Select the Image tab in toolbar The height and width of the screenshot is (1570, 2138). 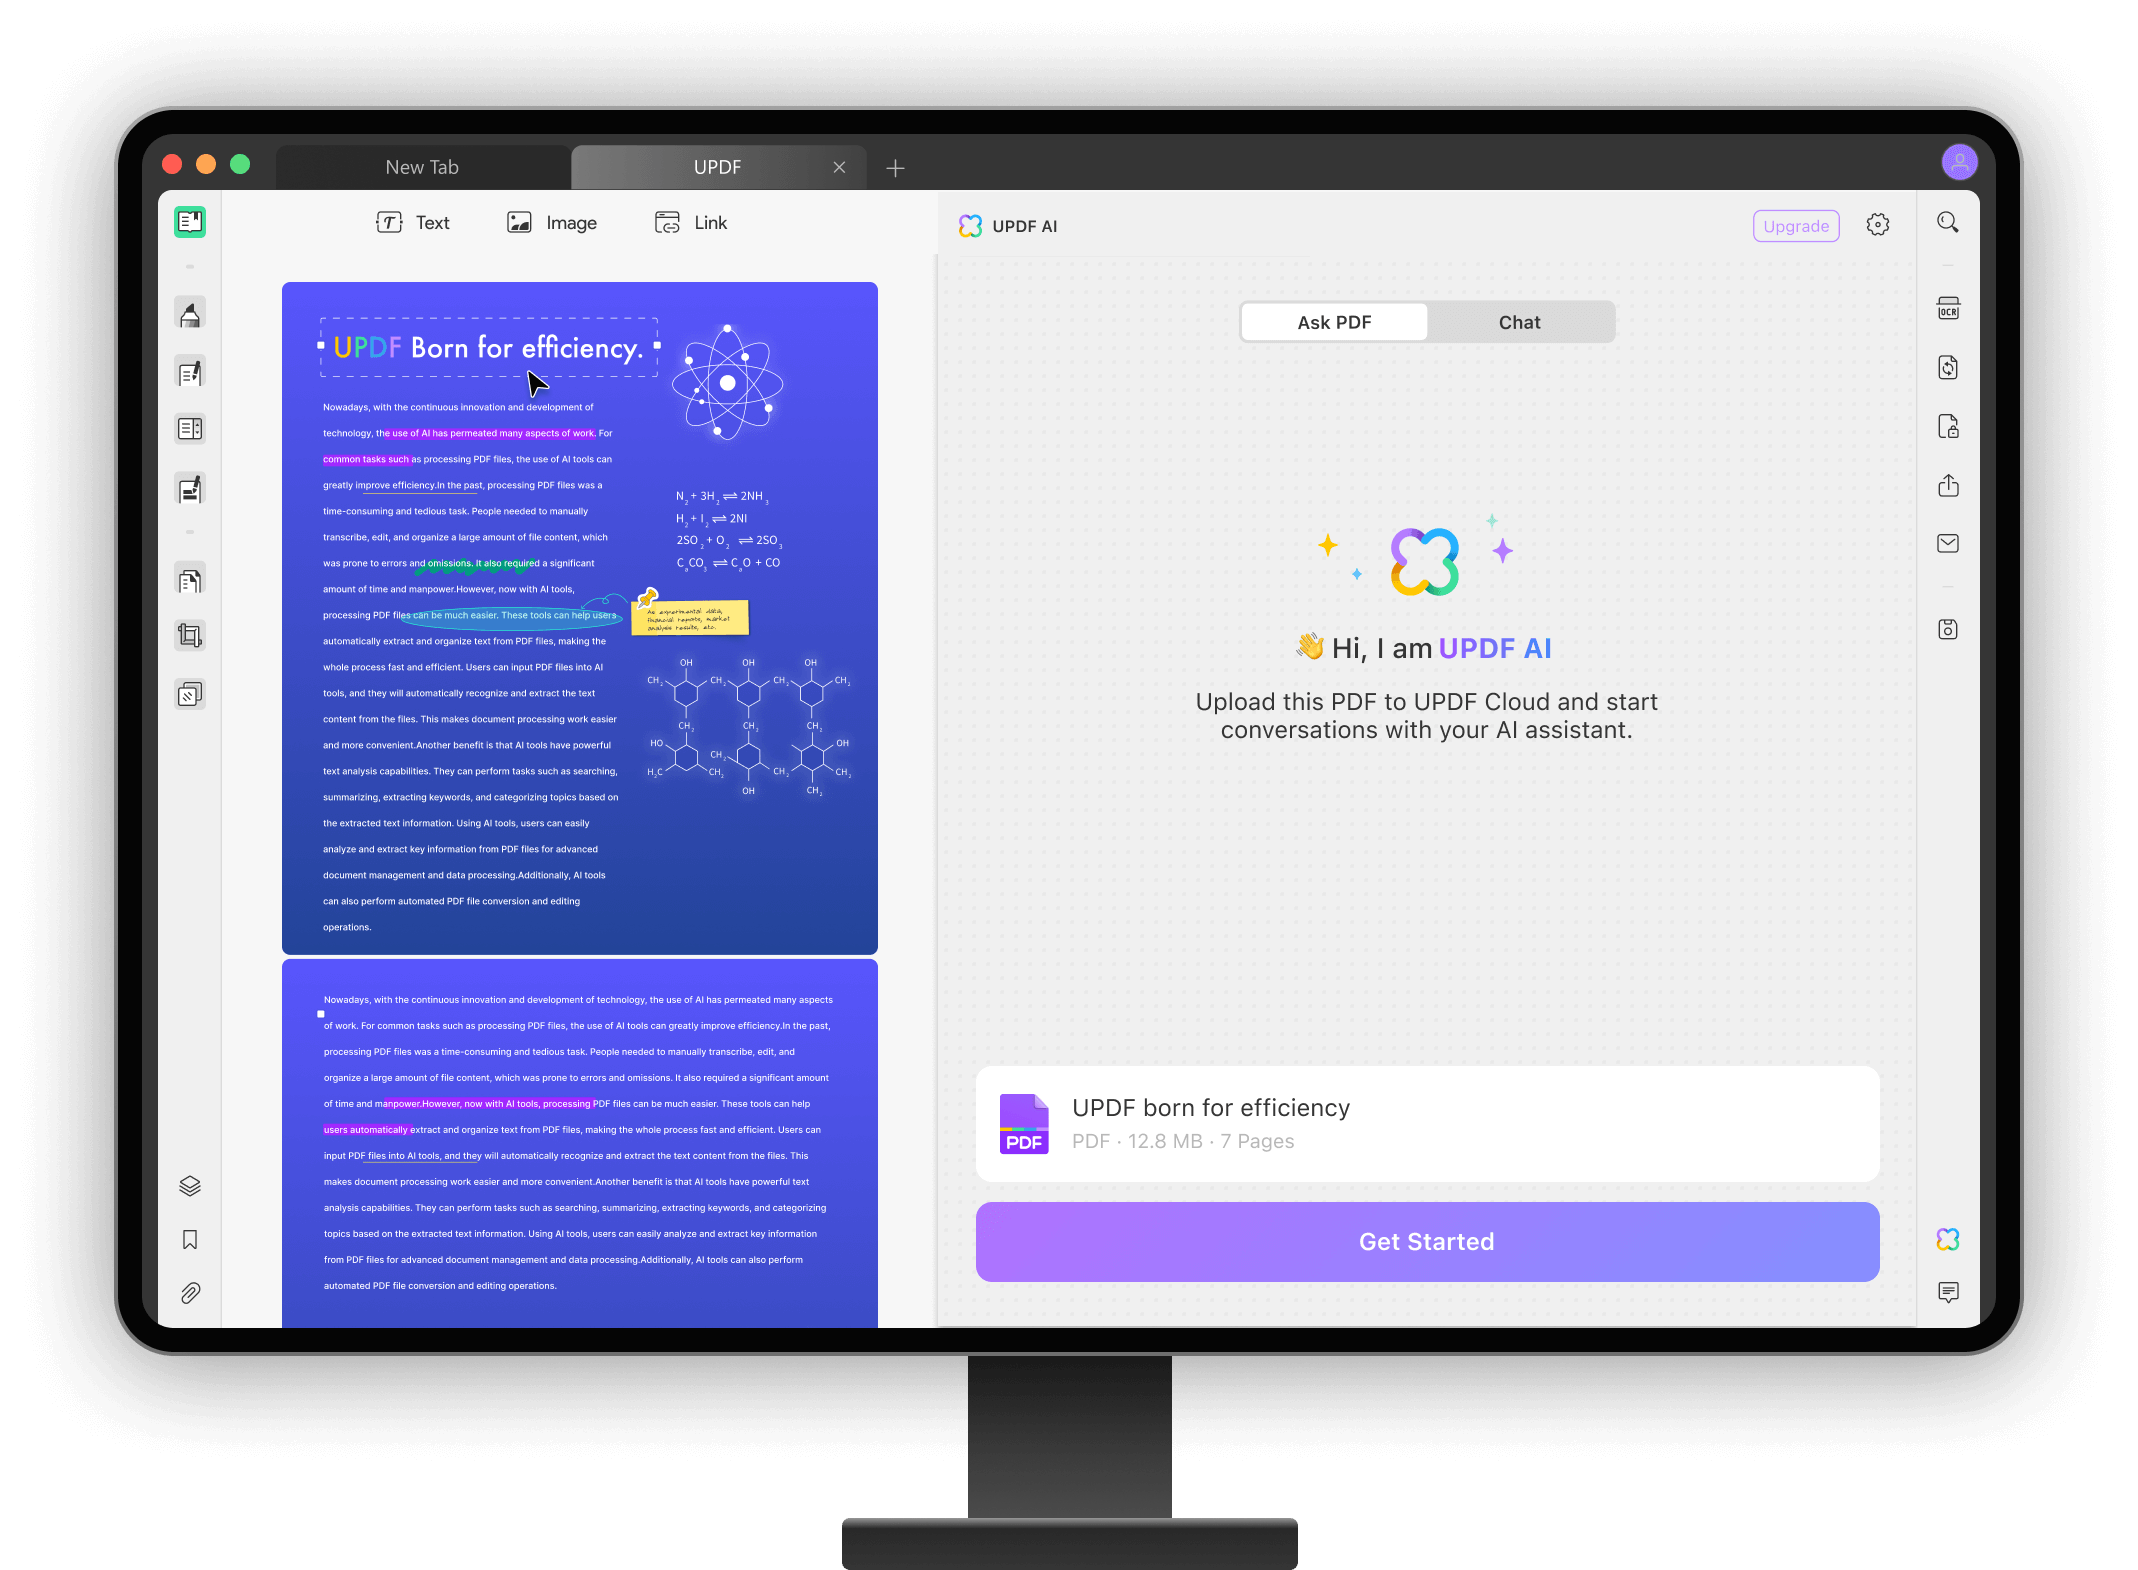click(551, 222)
